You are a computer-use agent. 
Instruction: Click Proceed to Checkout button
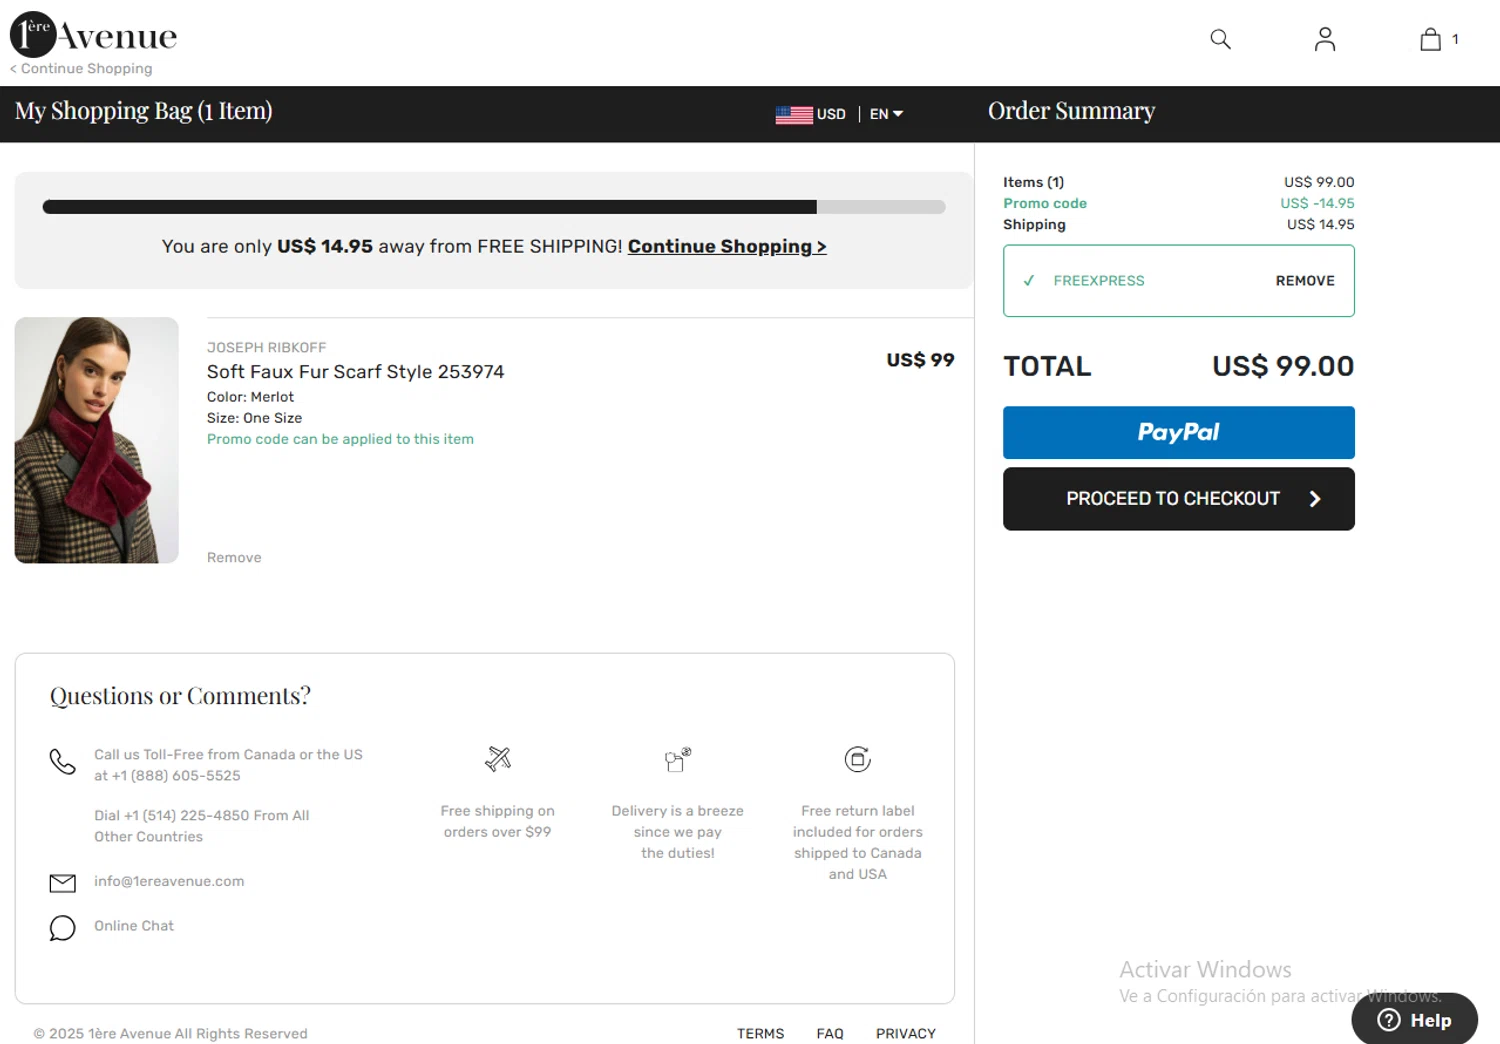point(1179,499)
